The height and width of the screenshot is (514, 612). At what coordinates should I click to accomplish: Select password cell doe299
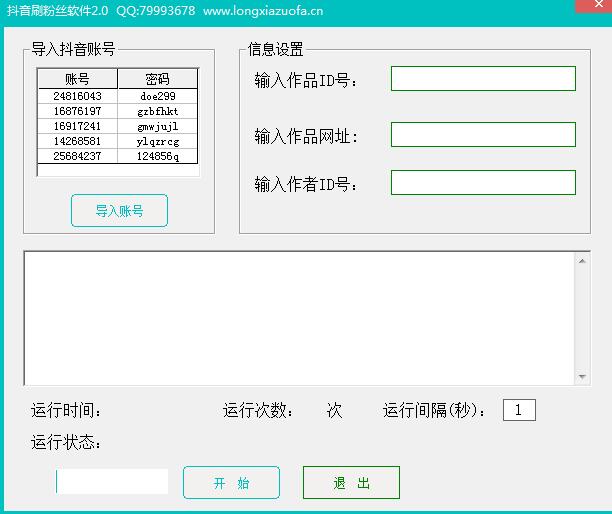pos(158,96)
